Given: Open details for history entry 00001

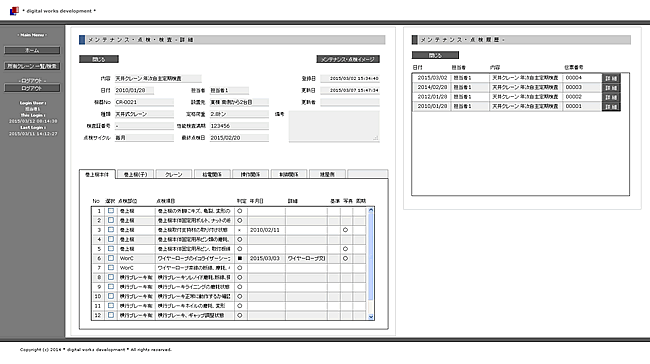Looking at the screenshot, I should tap(611, 107).
